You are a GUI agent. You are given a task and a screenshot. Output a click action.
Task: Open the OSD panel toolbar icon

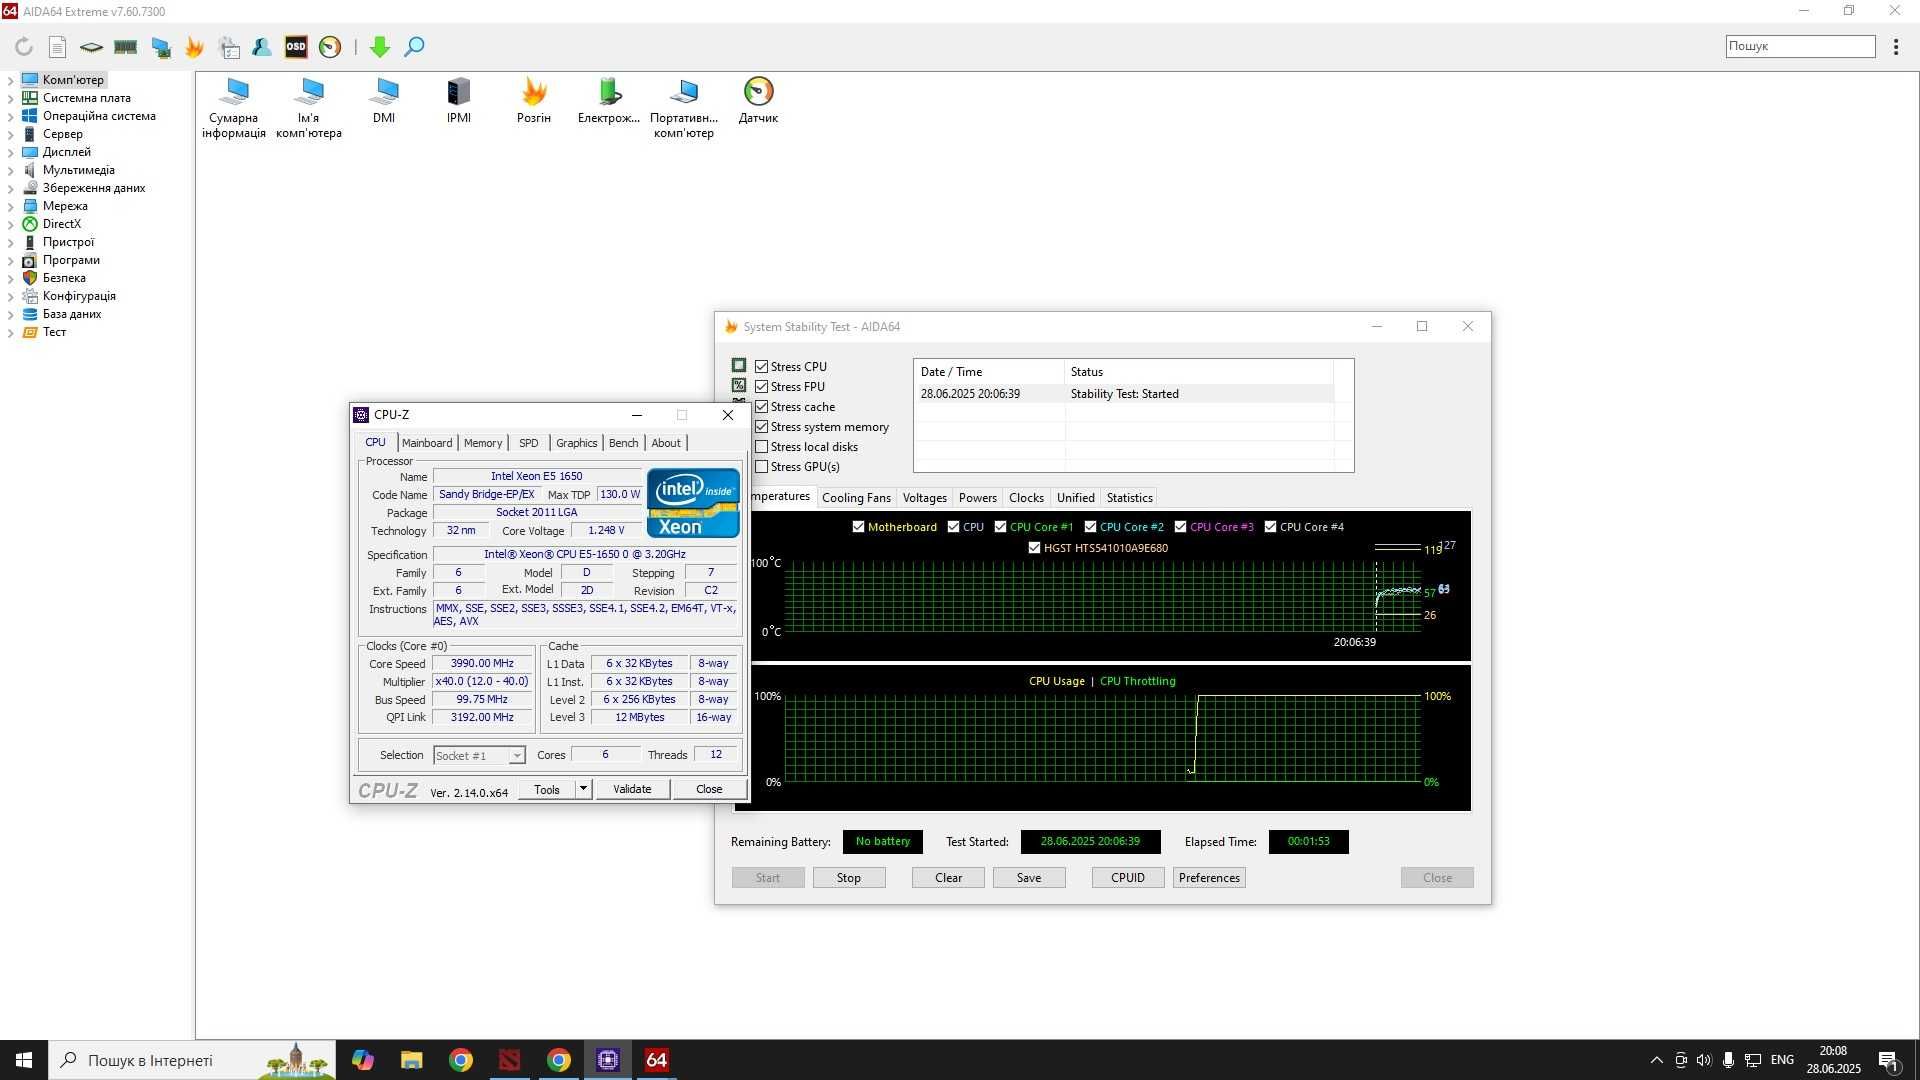coord(296,47)
